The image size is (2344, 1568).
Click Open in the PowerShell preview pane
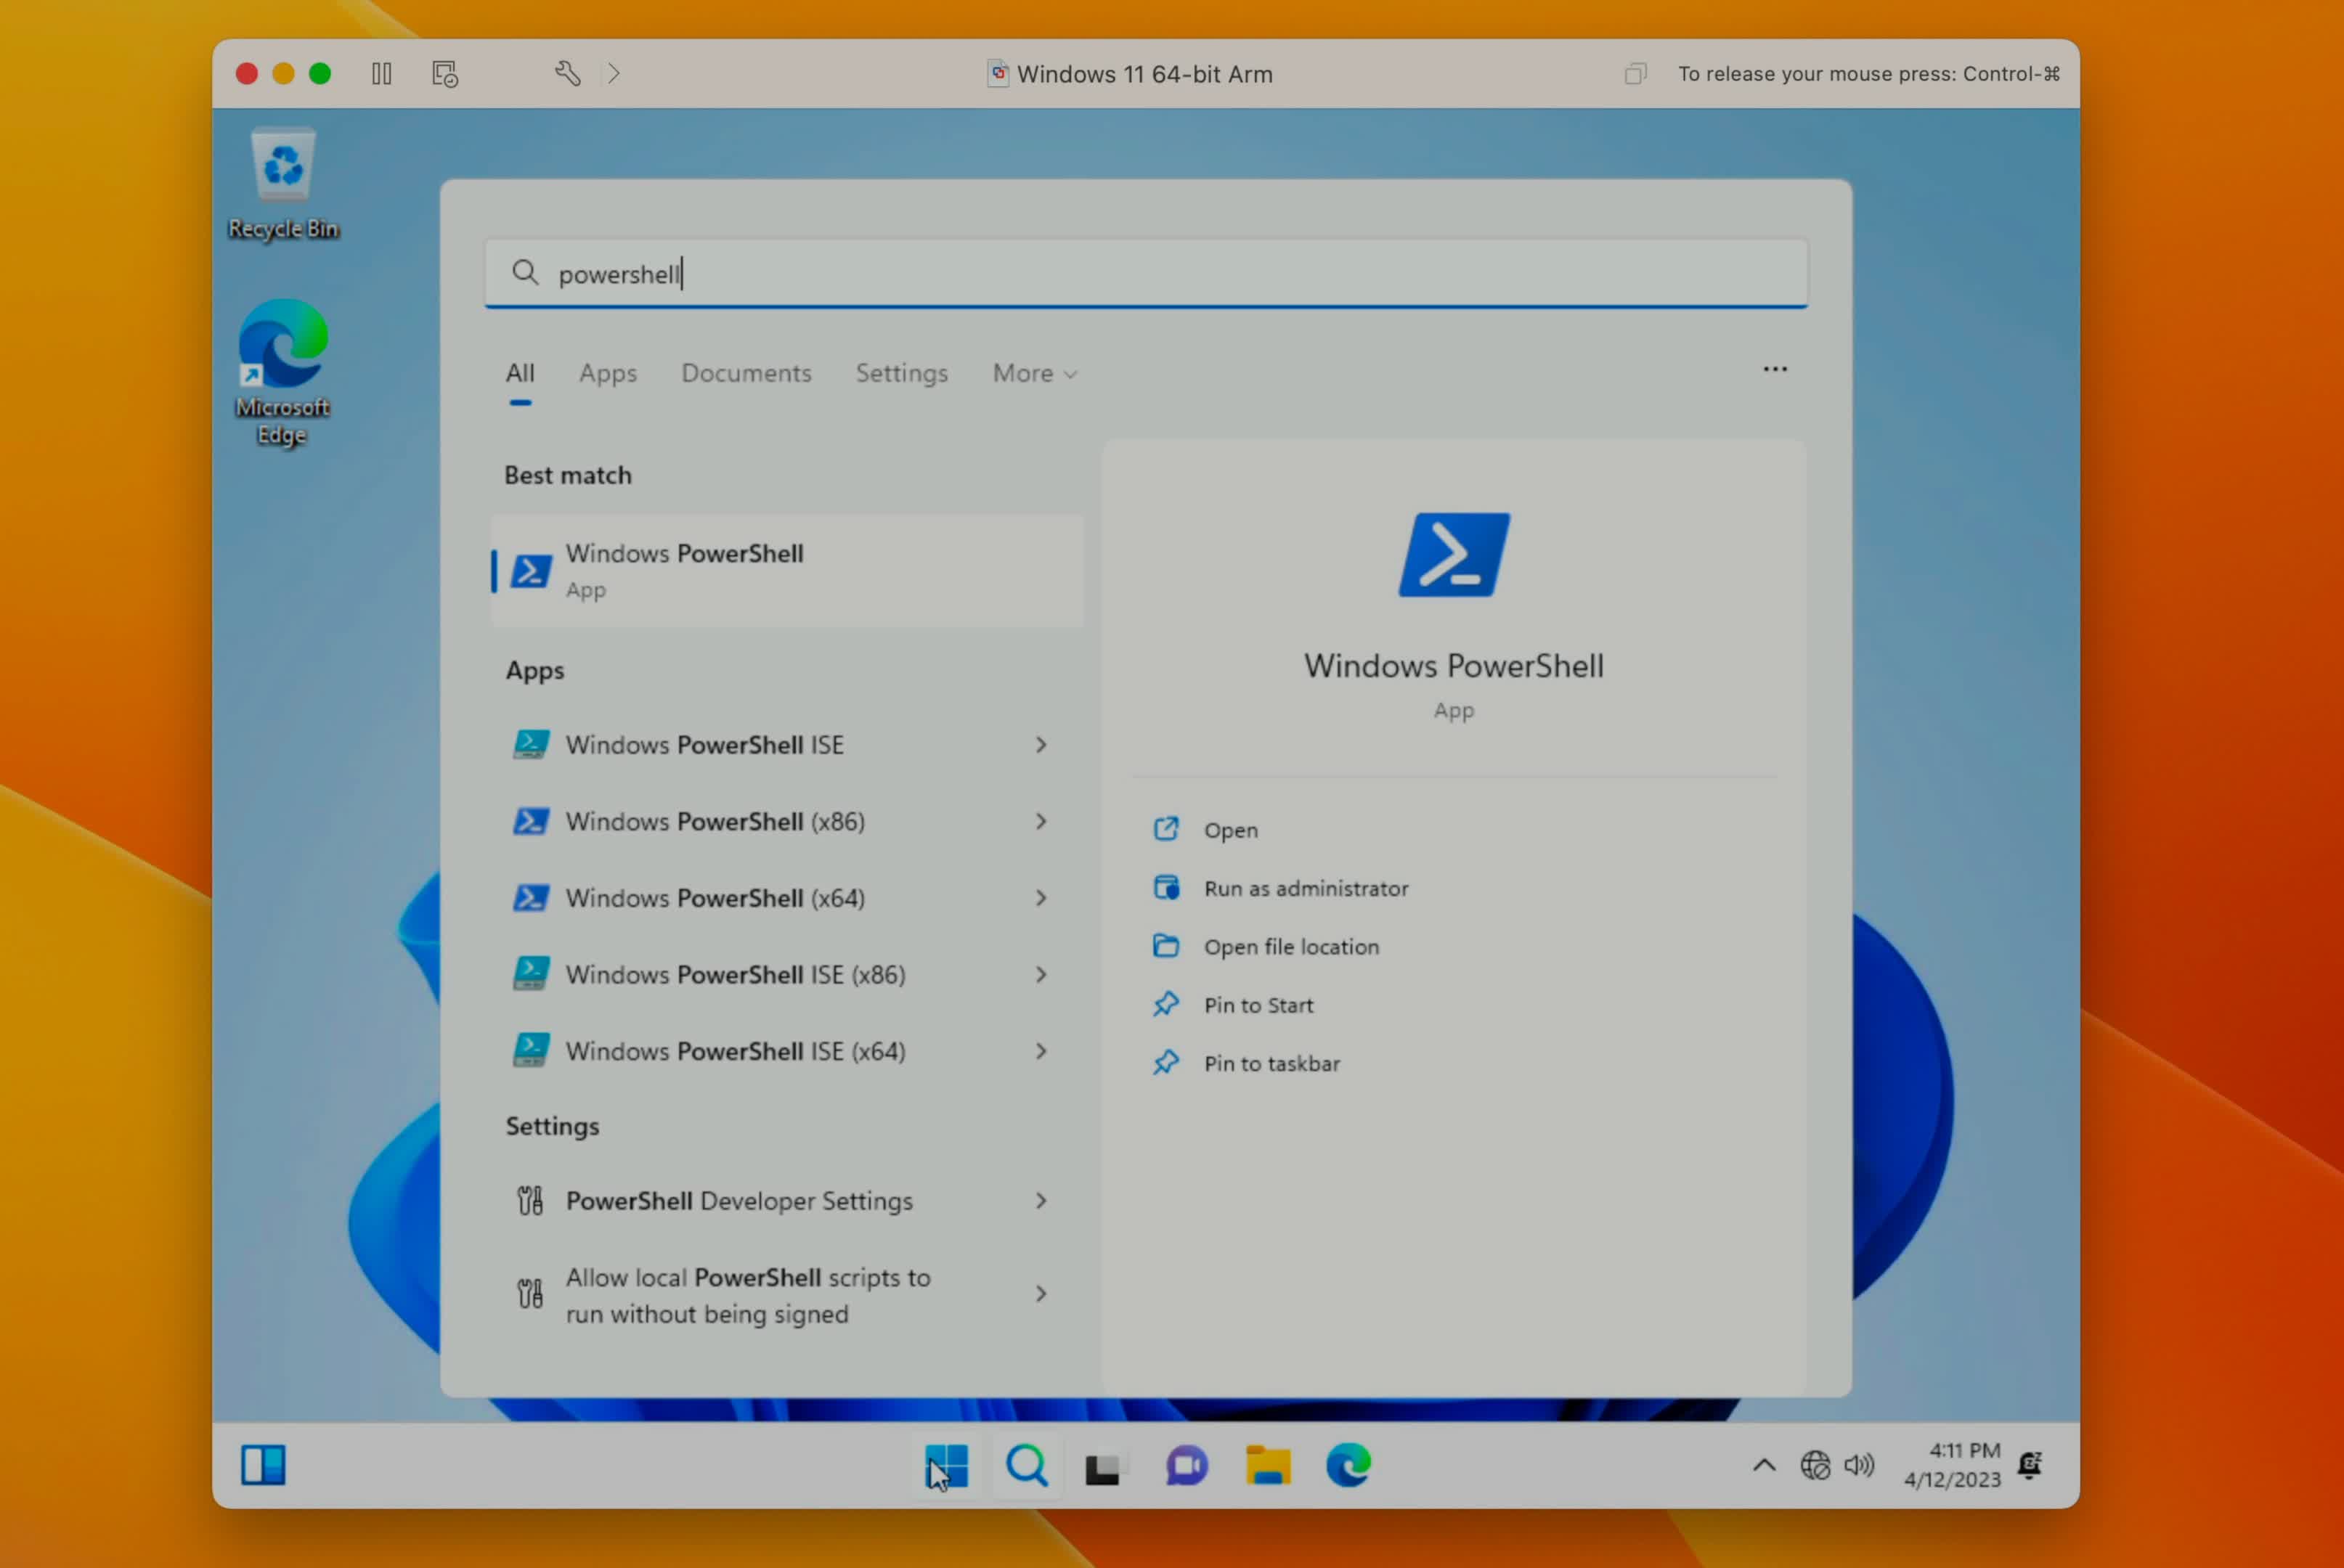click(1206, 830)
